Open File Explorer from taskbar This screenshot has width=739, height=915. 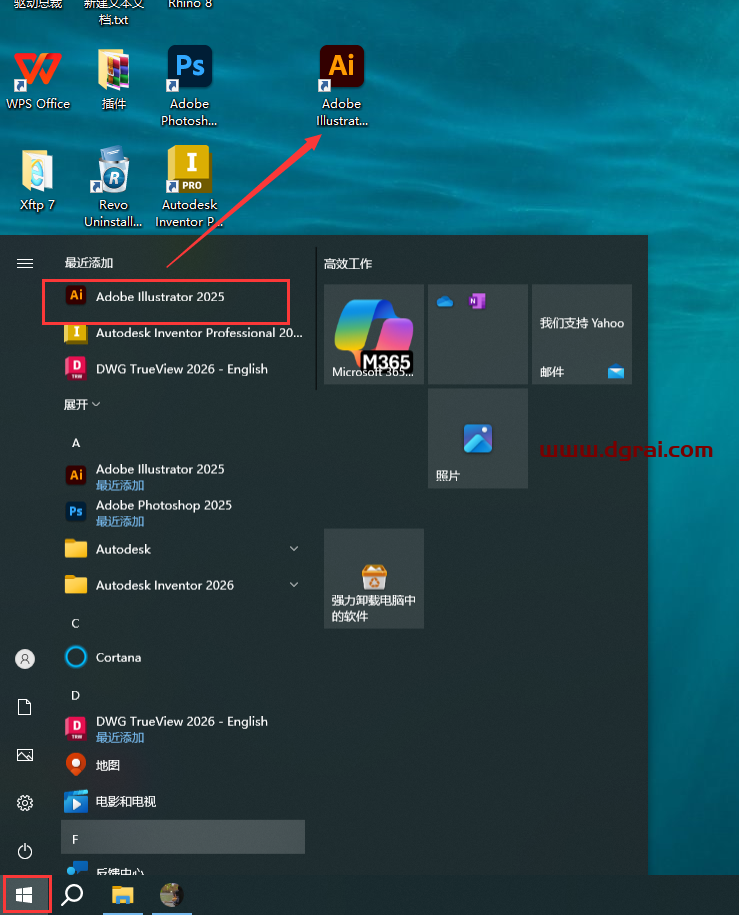[x=123, y=895]
